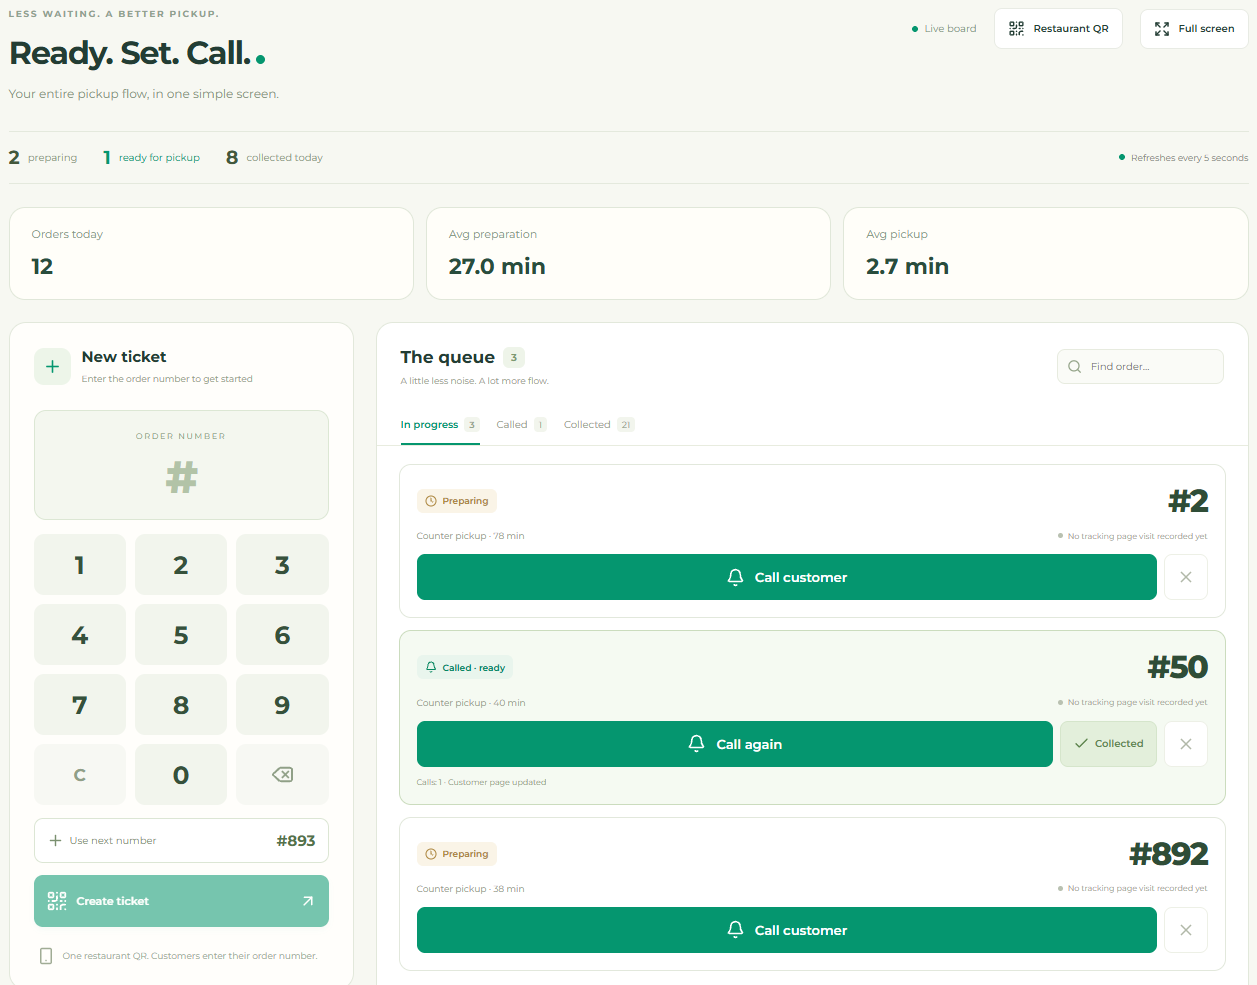Click the Avg pickup stat card
The image size is (1257, 985).
(1046, 253)
